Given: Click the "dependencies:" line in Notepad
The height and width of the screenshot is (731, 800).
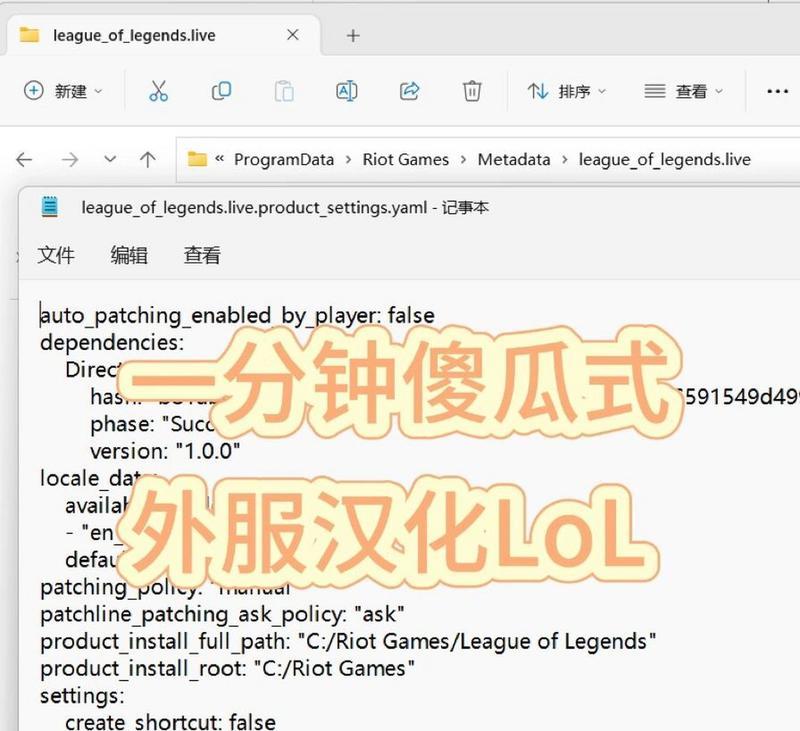Looking at the screenshot, I should (112, 342).
